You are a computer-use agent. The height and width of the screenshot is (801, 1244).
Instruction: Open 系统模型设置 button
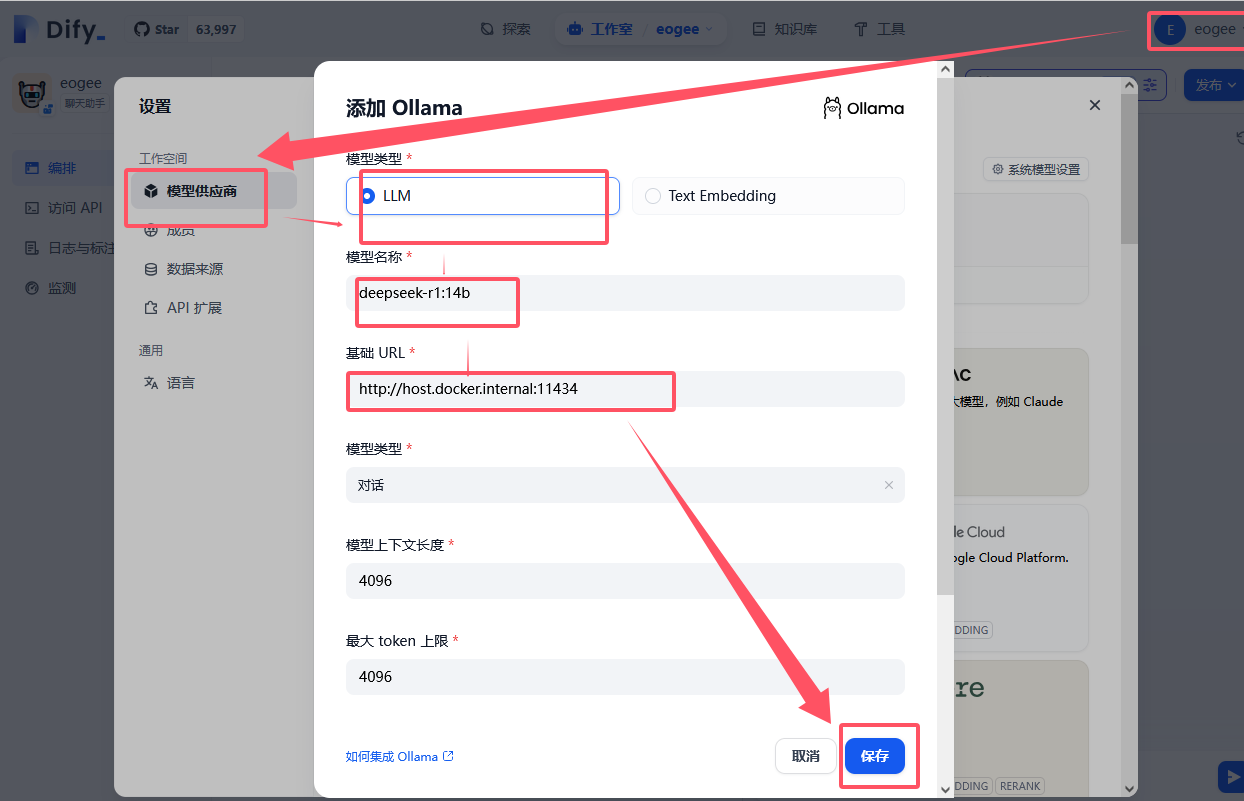1036,170
